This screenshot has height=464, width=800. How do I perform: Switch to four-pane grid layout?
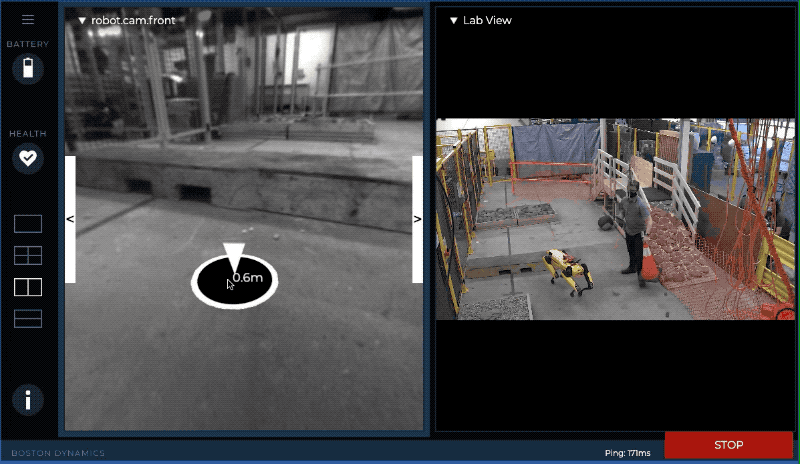coord(28,255)
